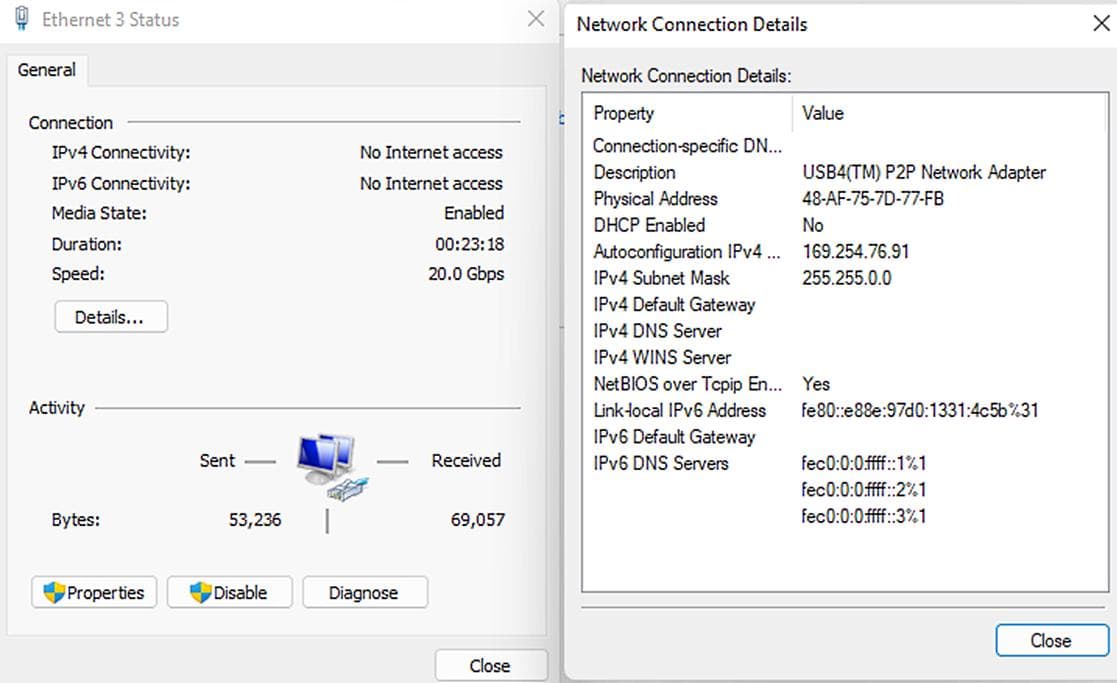The height and width of the screenshot is (683, 1117).
Task: Select the IPv4 Default Gateway row
Action: click(845, 304)
